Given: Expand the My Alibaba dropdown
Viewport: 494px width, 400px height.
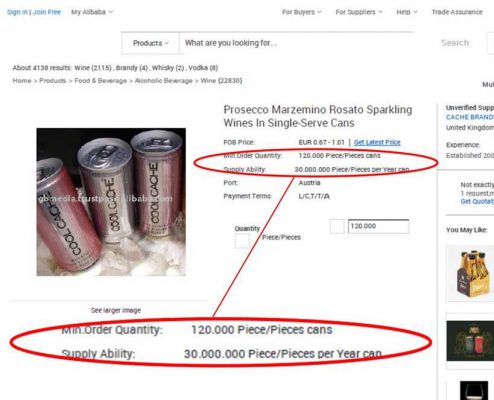Looking at the screenshot, I should [92, 12].
